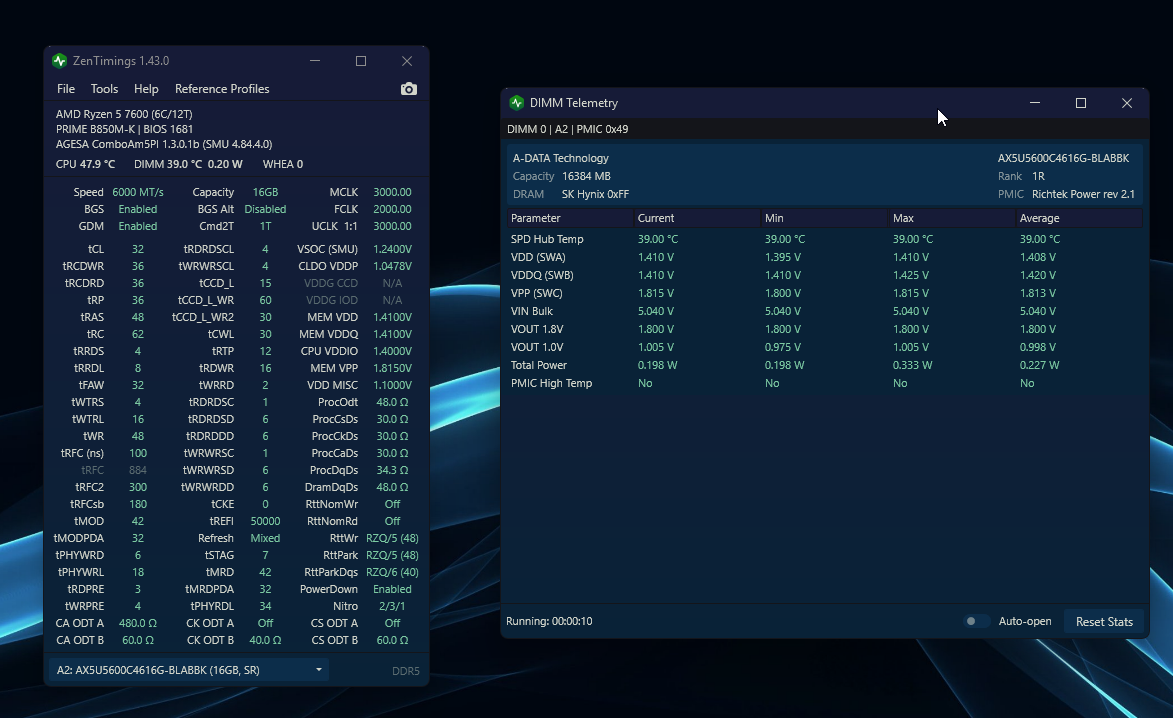Viewport: 1173px width, 718px height.
Task: Click the Running 00:00:10 timer text
Action: pos(549,621)
